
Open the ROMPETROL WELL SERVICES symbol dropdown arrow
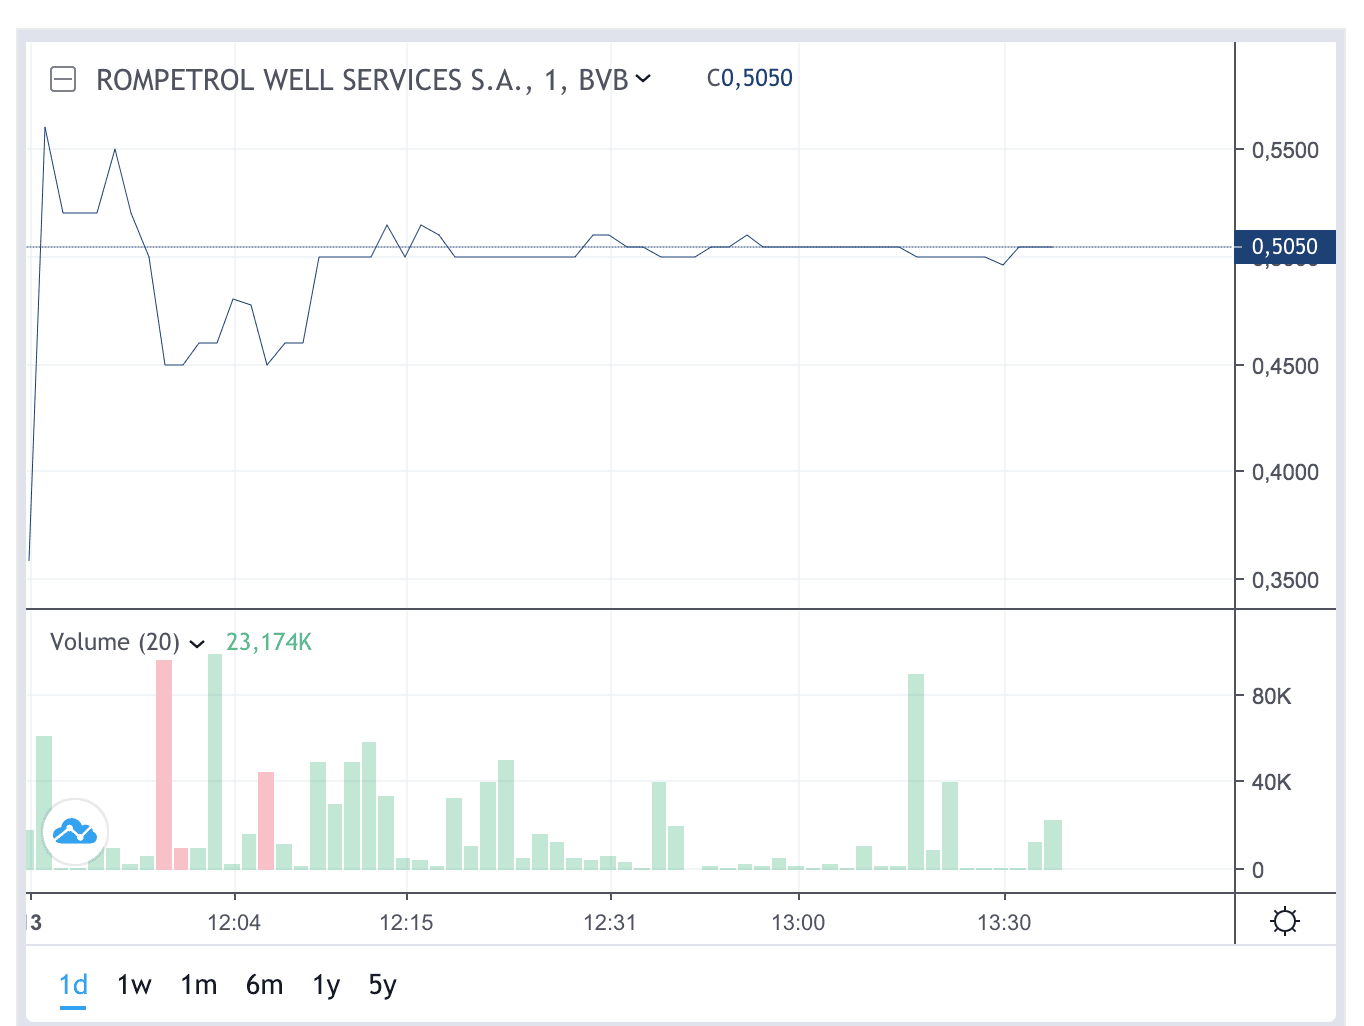tap(643, 78)
